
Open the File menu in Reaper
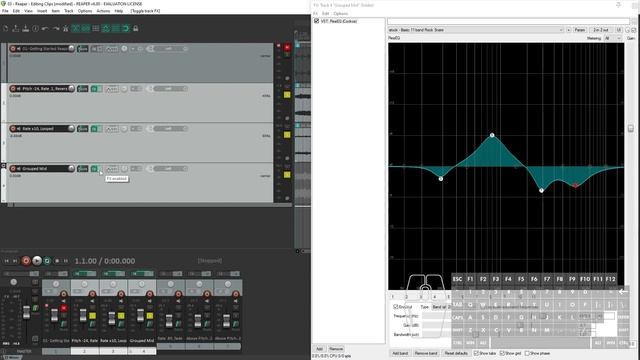coord(5,11)
